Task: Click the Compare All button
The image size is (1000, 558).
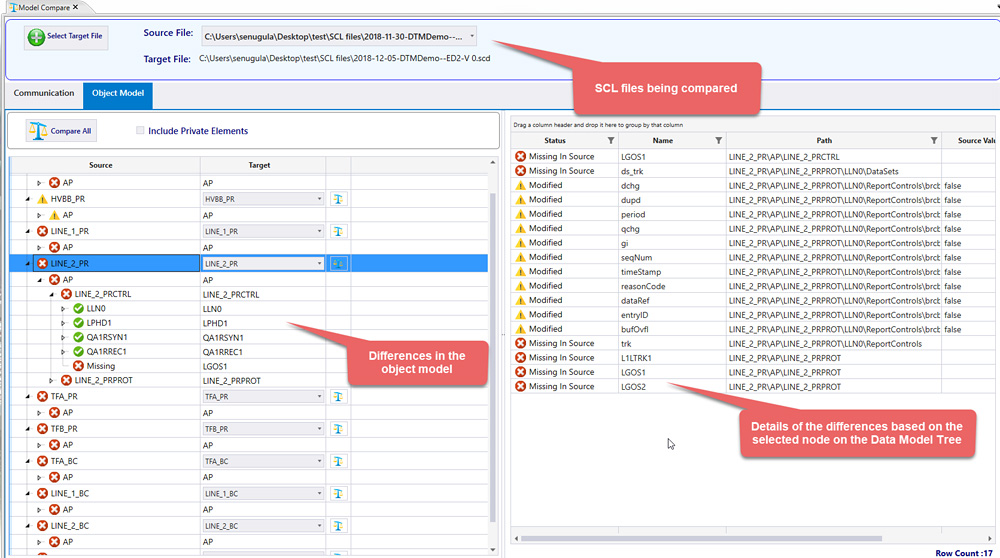Action: (61, 131)
